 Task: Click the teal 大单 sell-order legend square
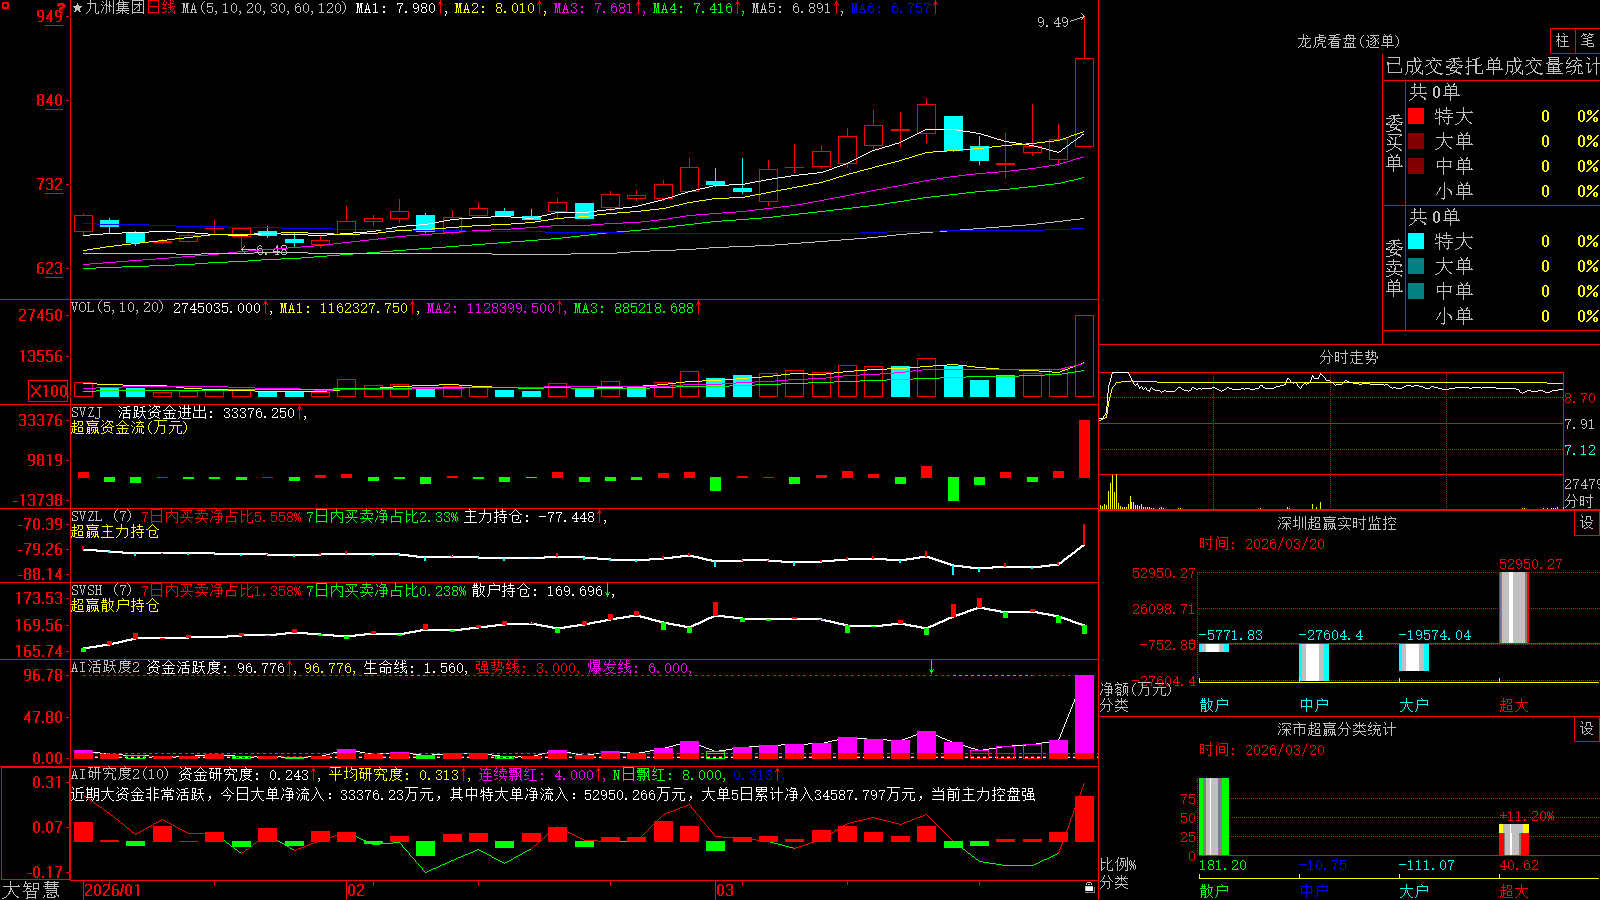1416,266
